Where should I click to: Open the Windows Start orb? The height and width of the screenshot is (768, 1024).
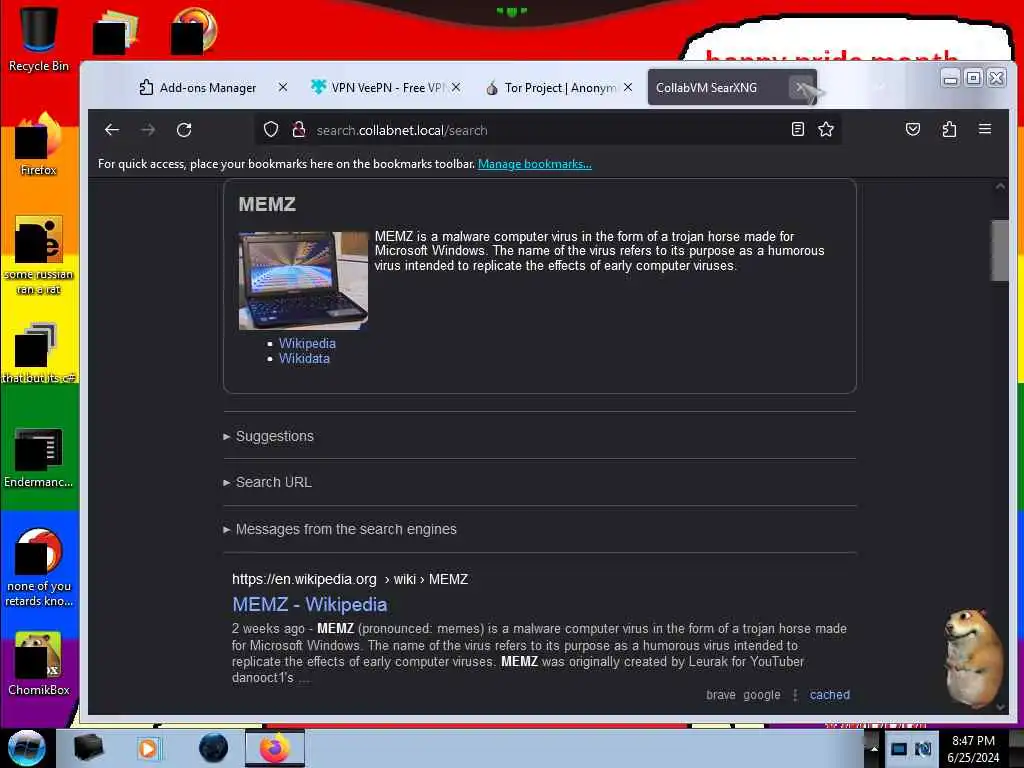pos(26,748)
